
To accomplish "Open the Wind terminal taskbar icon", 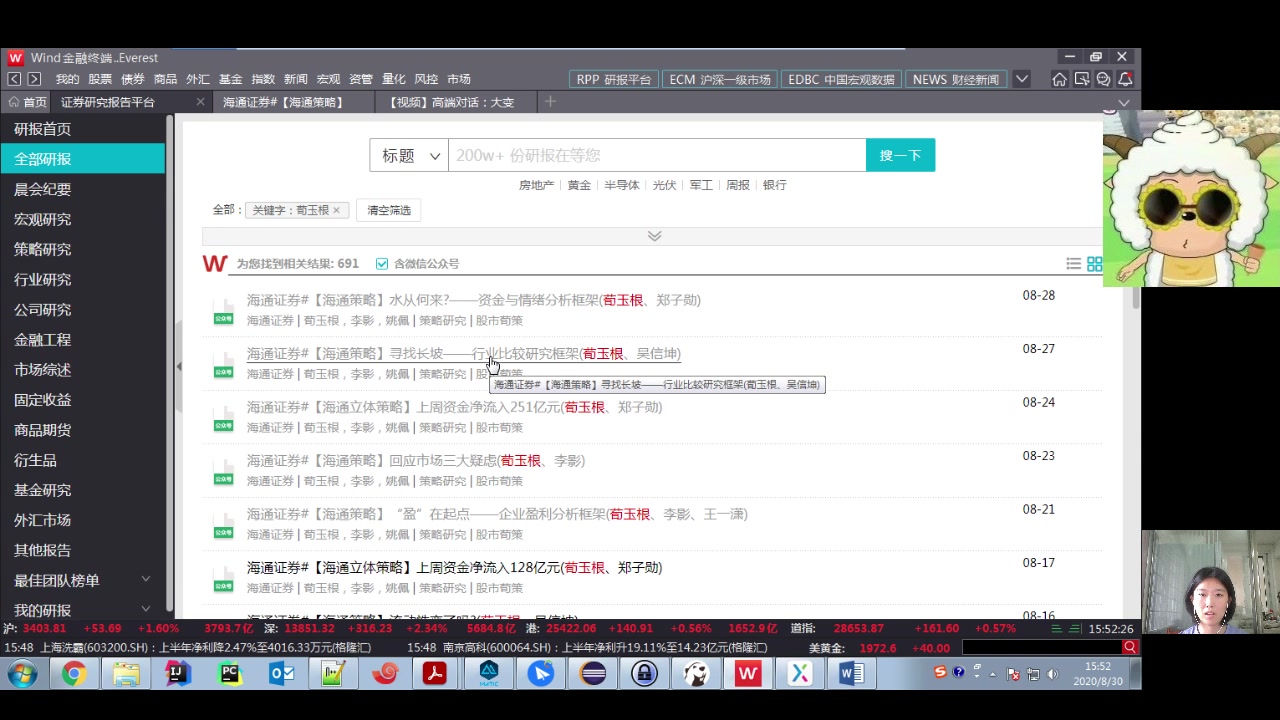I will pos(747,674).
